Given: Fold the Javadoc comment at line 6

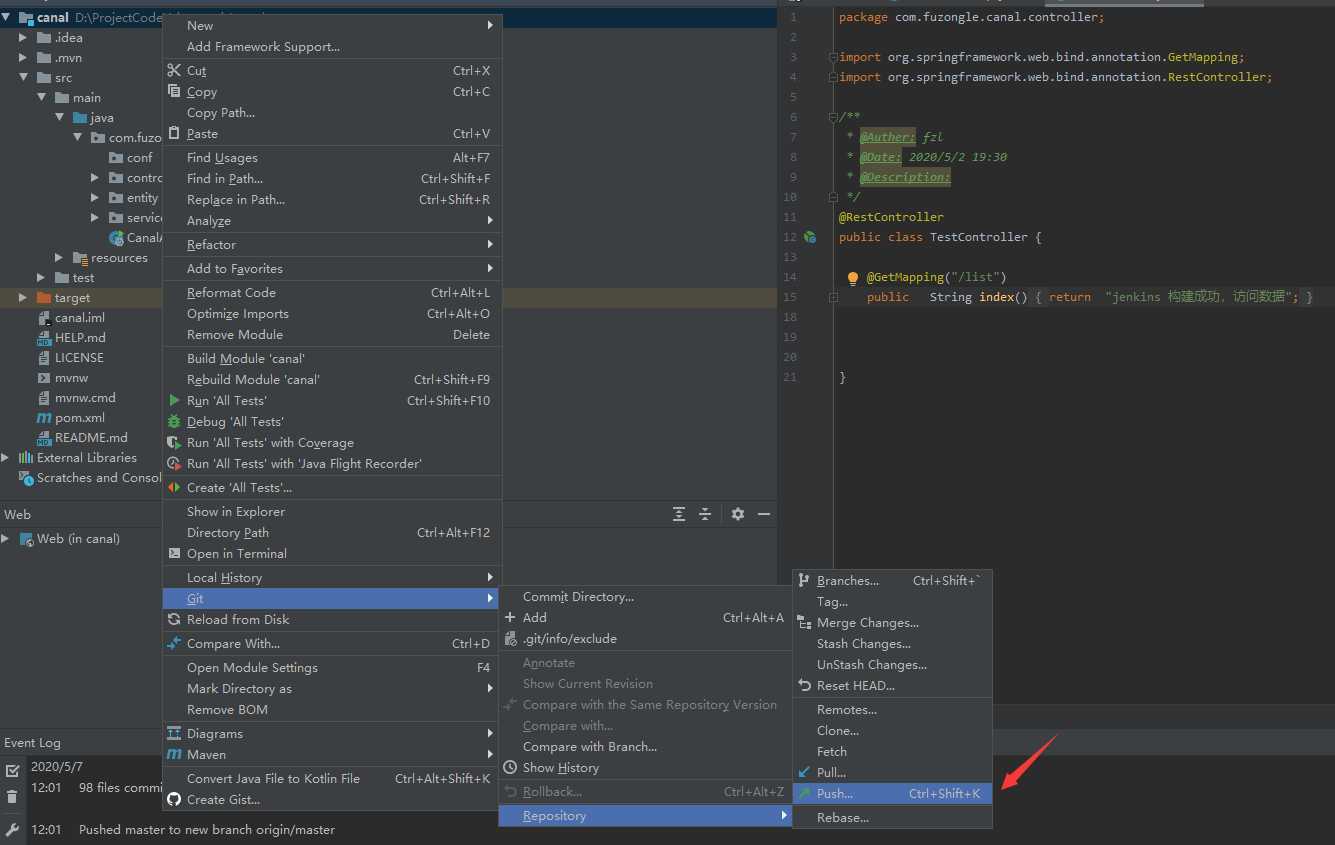Looking at the screenshot, I should [833, 117].
